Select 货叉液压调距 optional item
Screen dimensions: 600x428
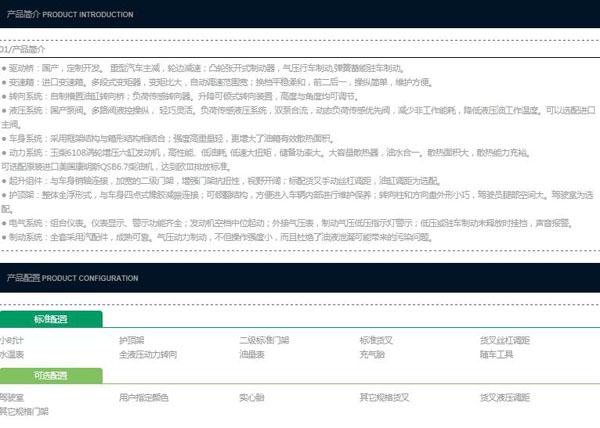click(x=504, y=398)
